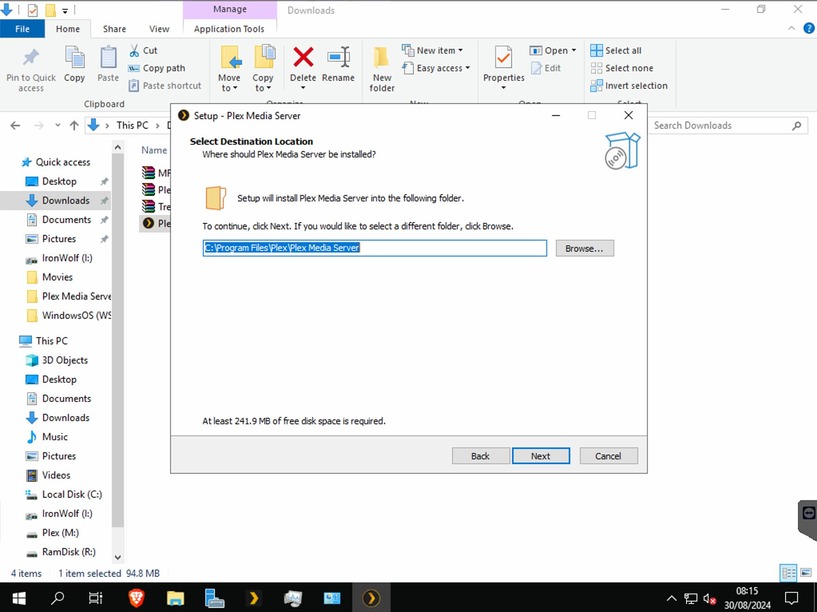Click the Plex setup taskbar icon
Screen dimensions: 817x612
(371, 598)
